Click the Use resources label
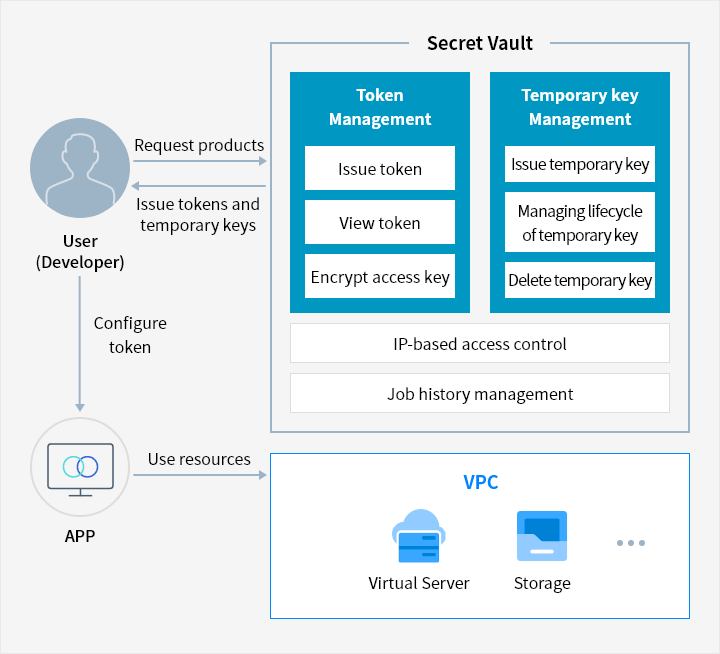The width and height of the screenshot is (720, 654). (x=199, y=459)
